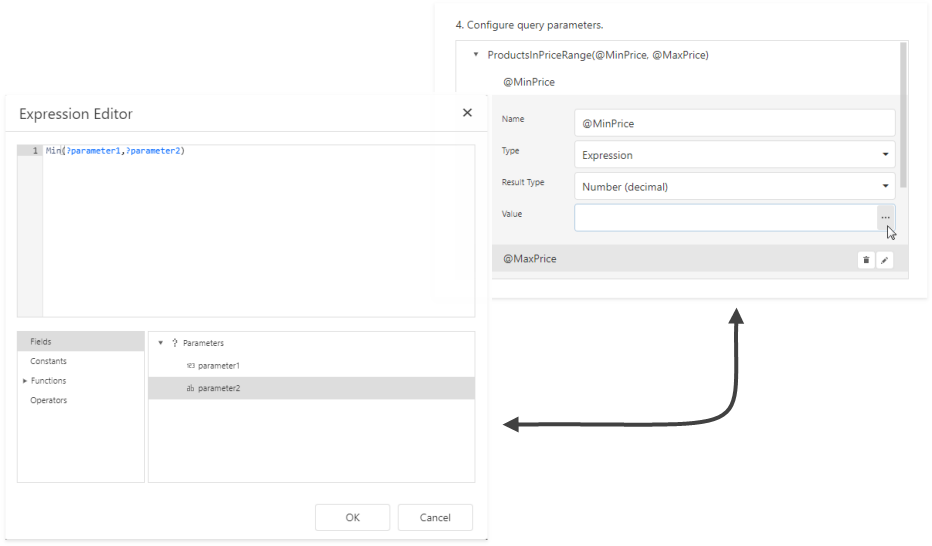Click the question mark Parameters icon
Image resolution: width=932 pixels, height=546 pixels.
click(175, 343)
